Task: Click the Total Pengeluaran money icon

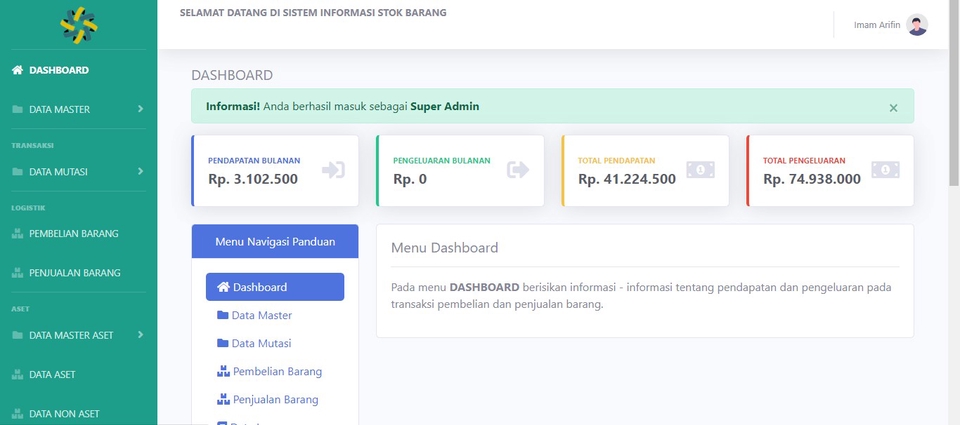Action: tap(885, 170)
